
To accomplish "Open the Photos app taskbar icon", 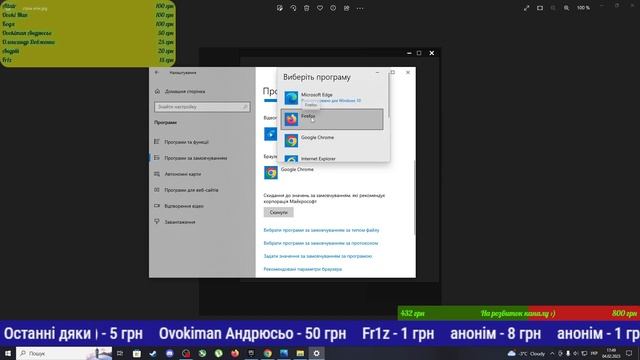I will [284, 353].
